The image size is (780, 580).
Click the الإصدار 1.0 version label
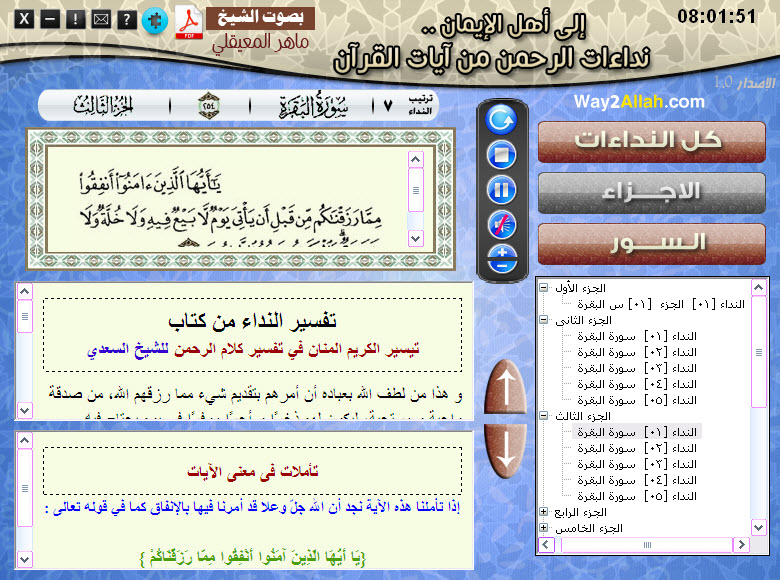[x=745, y=82]
